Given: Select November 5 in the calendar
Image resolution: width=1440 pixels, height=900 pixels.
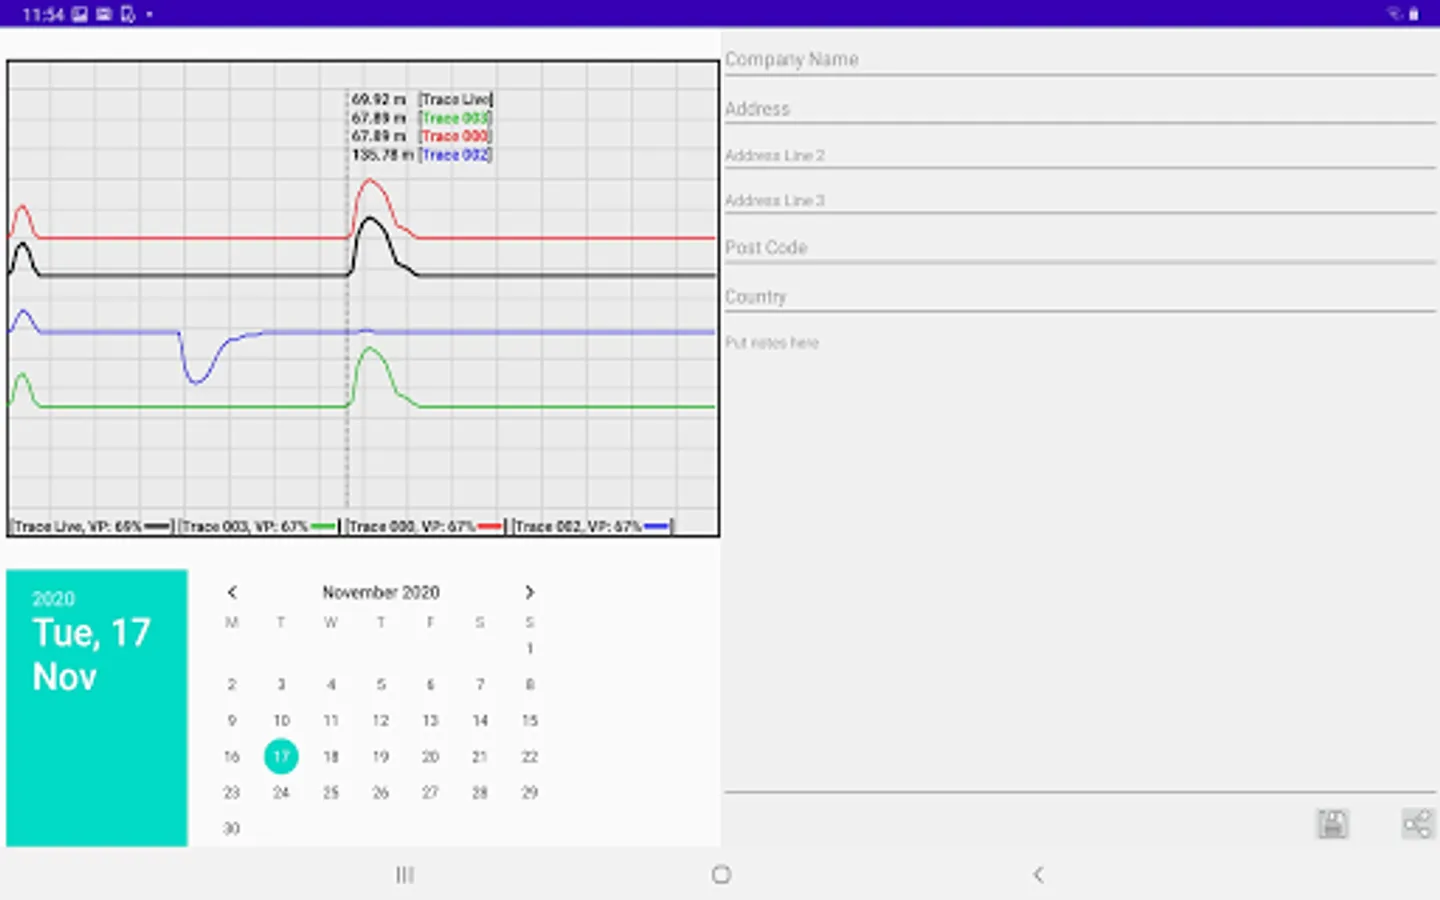Looking at the screenshot, I should coord(381,684).
